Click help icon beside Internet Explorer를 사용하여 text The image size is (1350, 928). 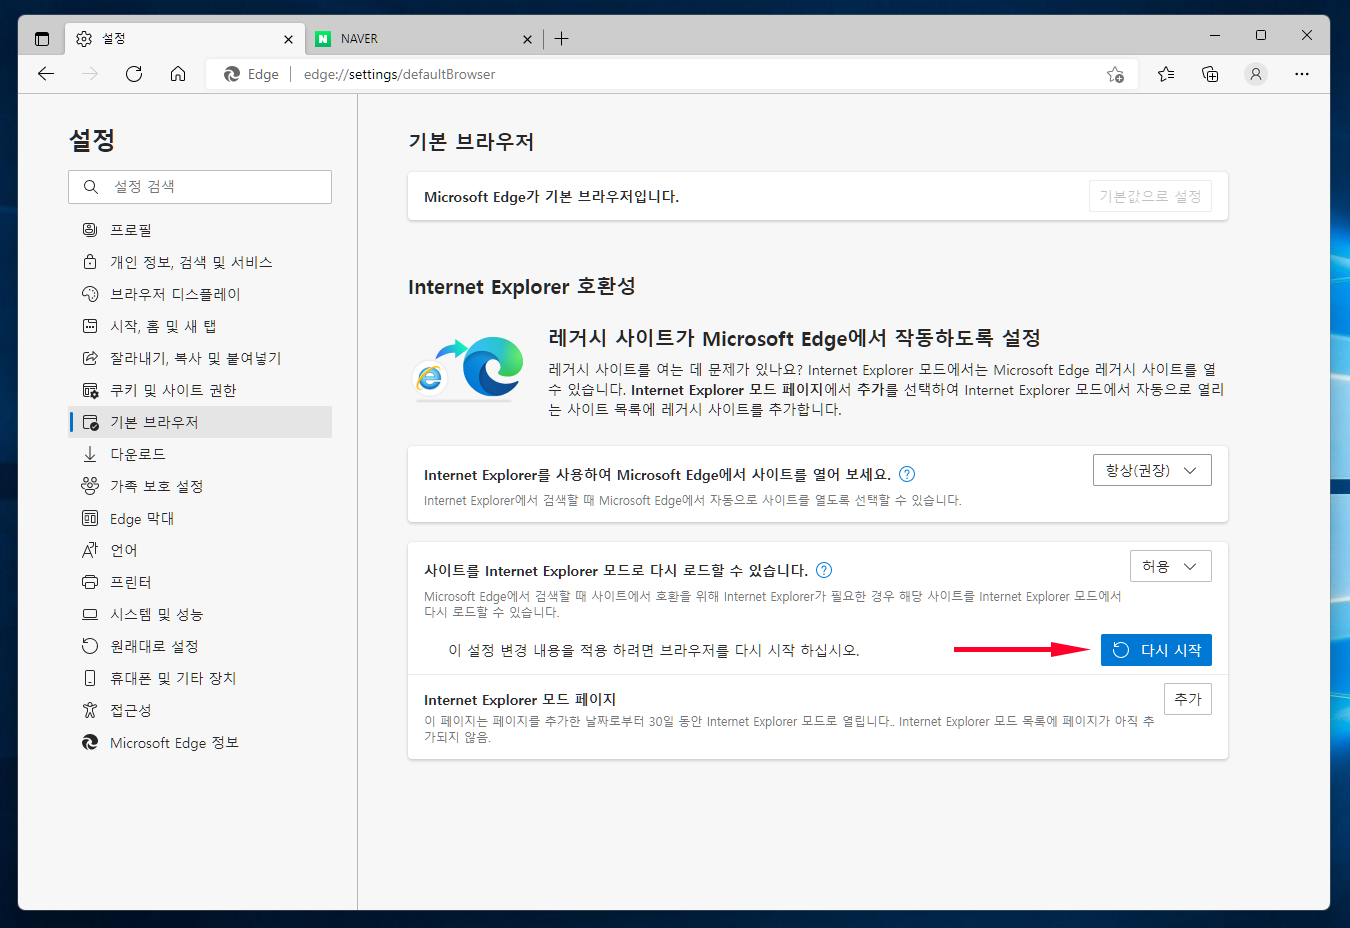tap(907, 474)
